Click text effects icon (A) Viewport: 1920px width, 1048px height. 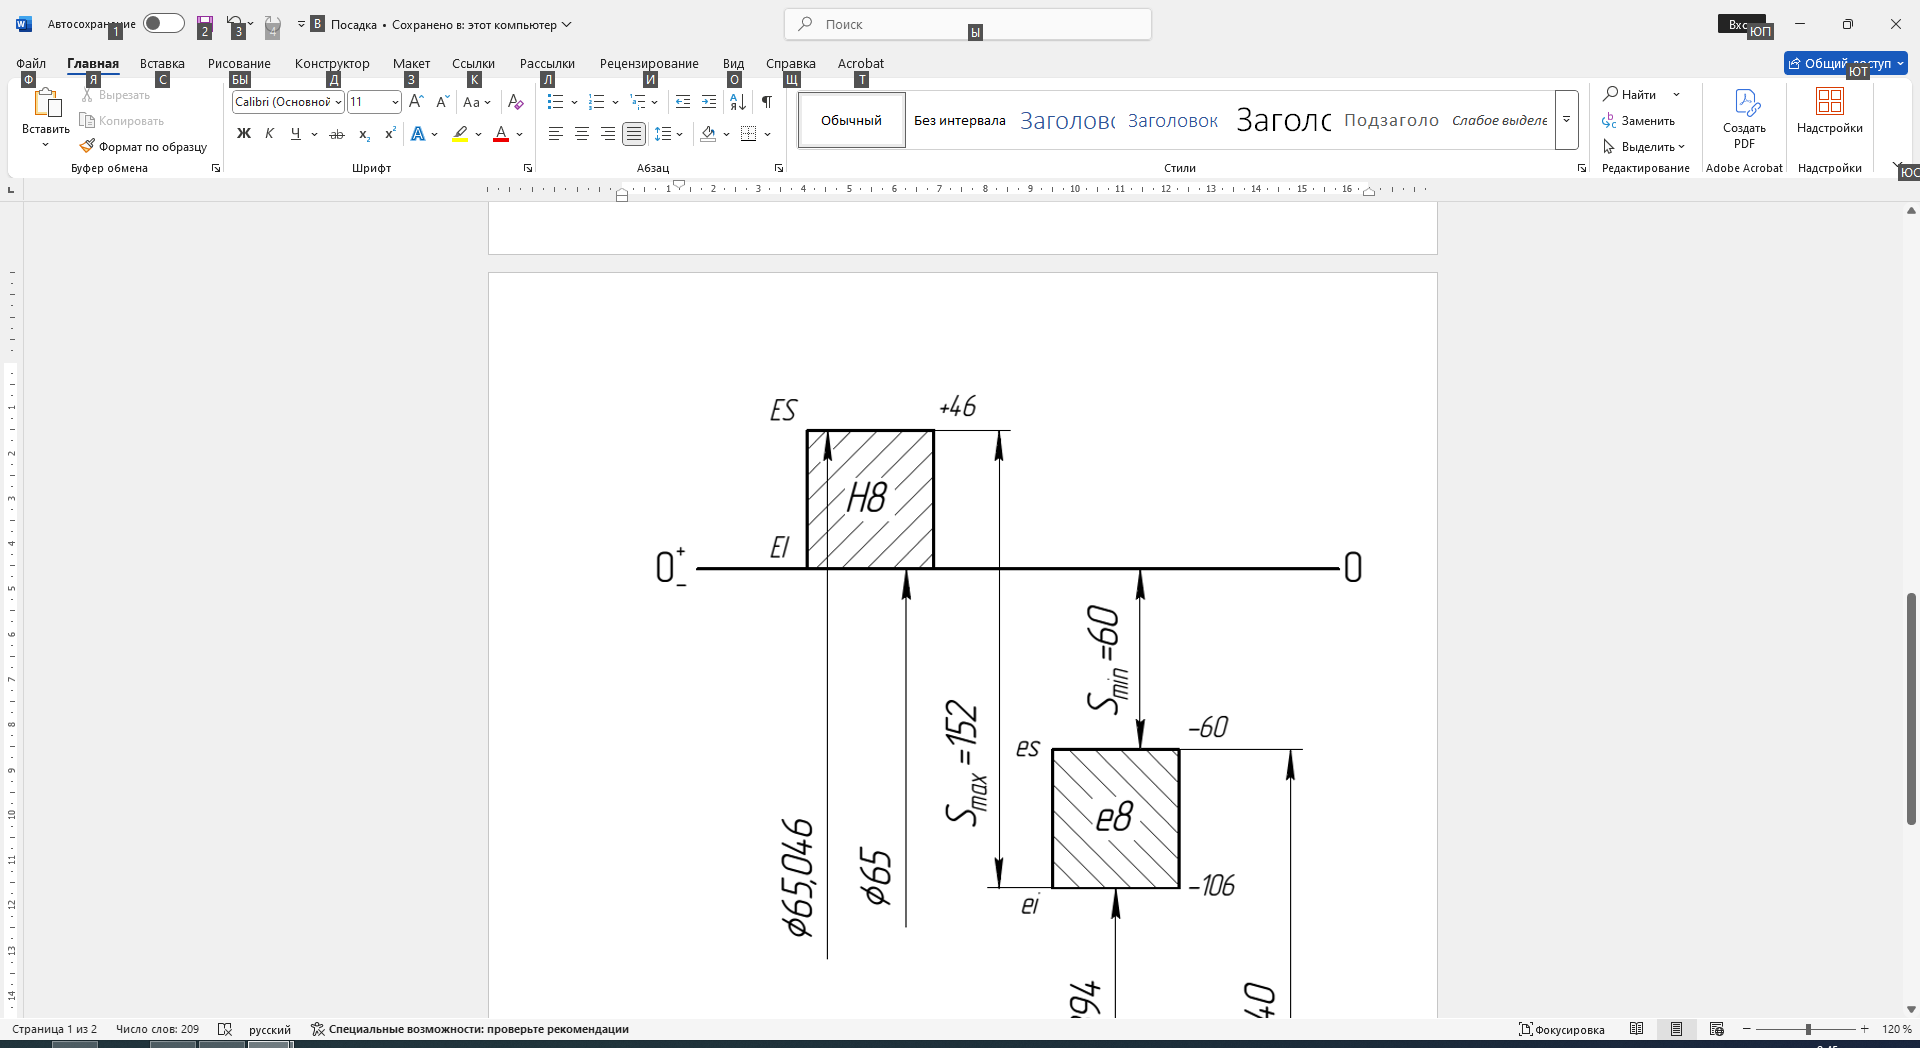(x=418, y=133)
